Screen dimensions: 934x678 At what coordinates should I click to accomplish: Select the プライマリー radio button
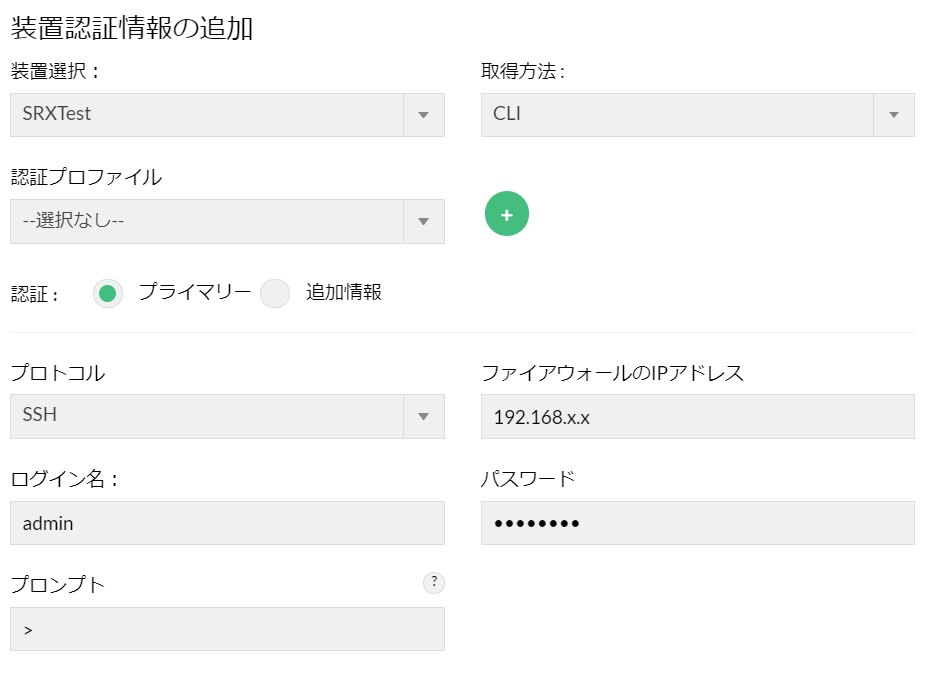click(108, 293)
